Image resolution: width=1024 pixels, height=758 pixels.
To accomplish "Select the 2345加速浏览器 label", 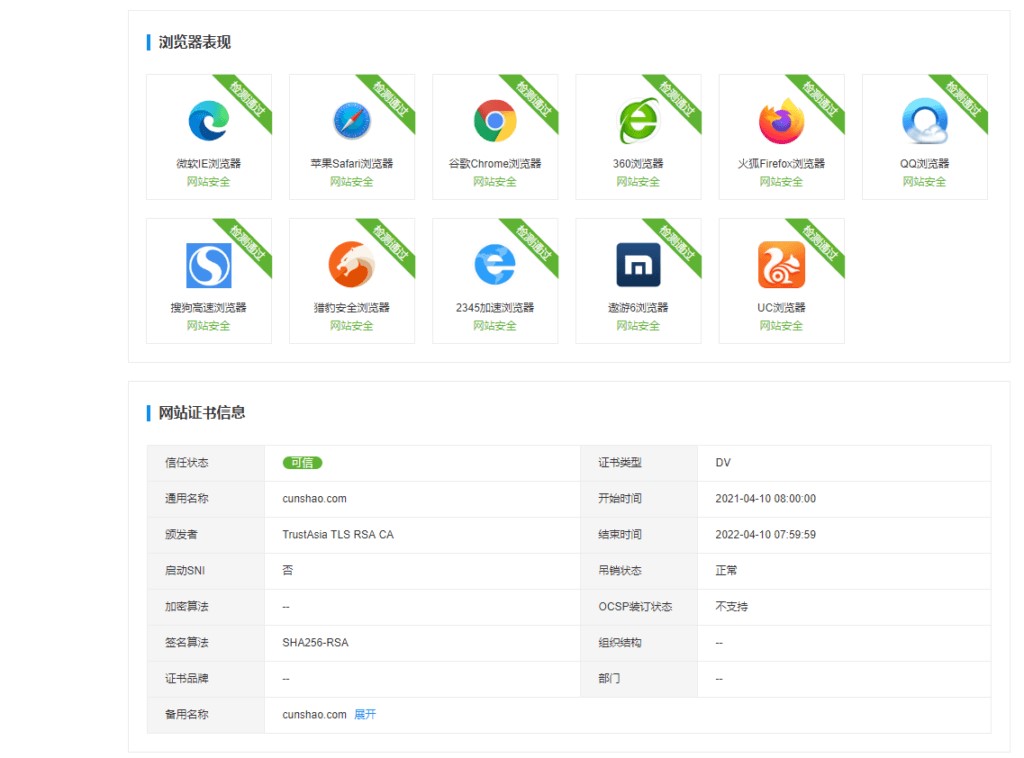I will pos(495,308).
